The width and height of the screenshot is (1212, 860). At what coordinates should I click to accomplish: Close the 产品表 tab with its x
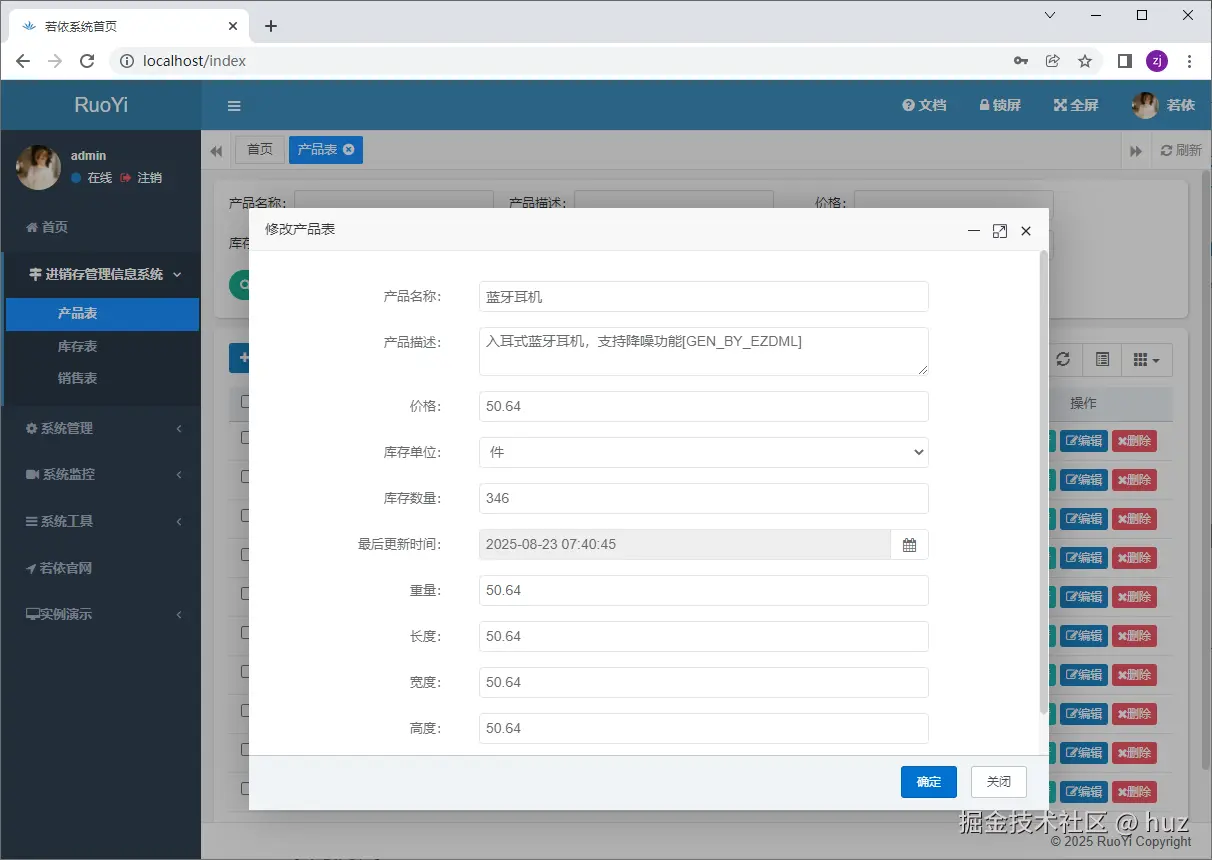(x=348, y=149)
